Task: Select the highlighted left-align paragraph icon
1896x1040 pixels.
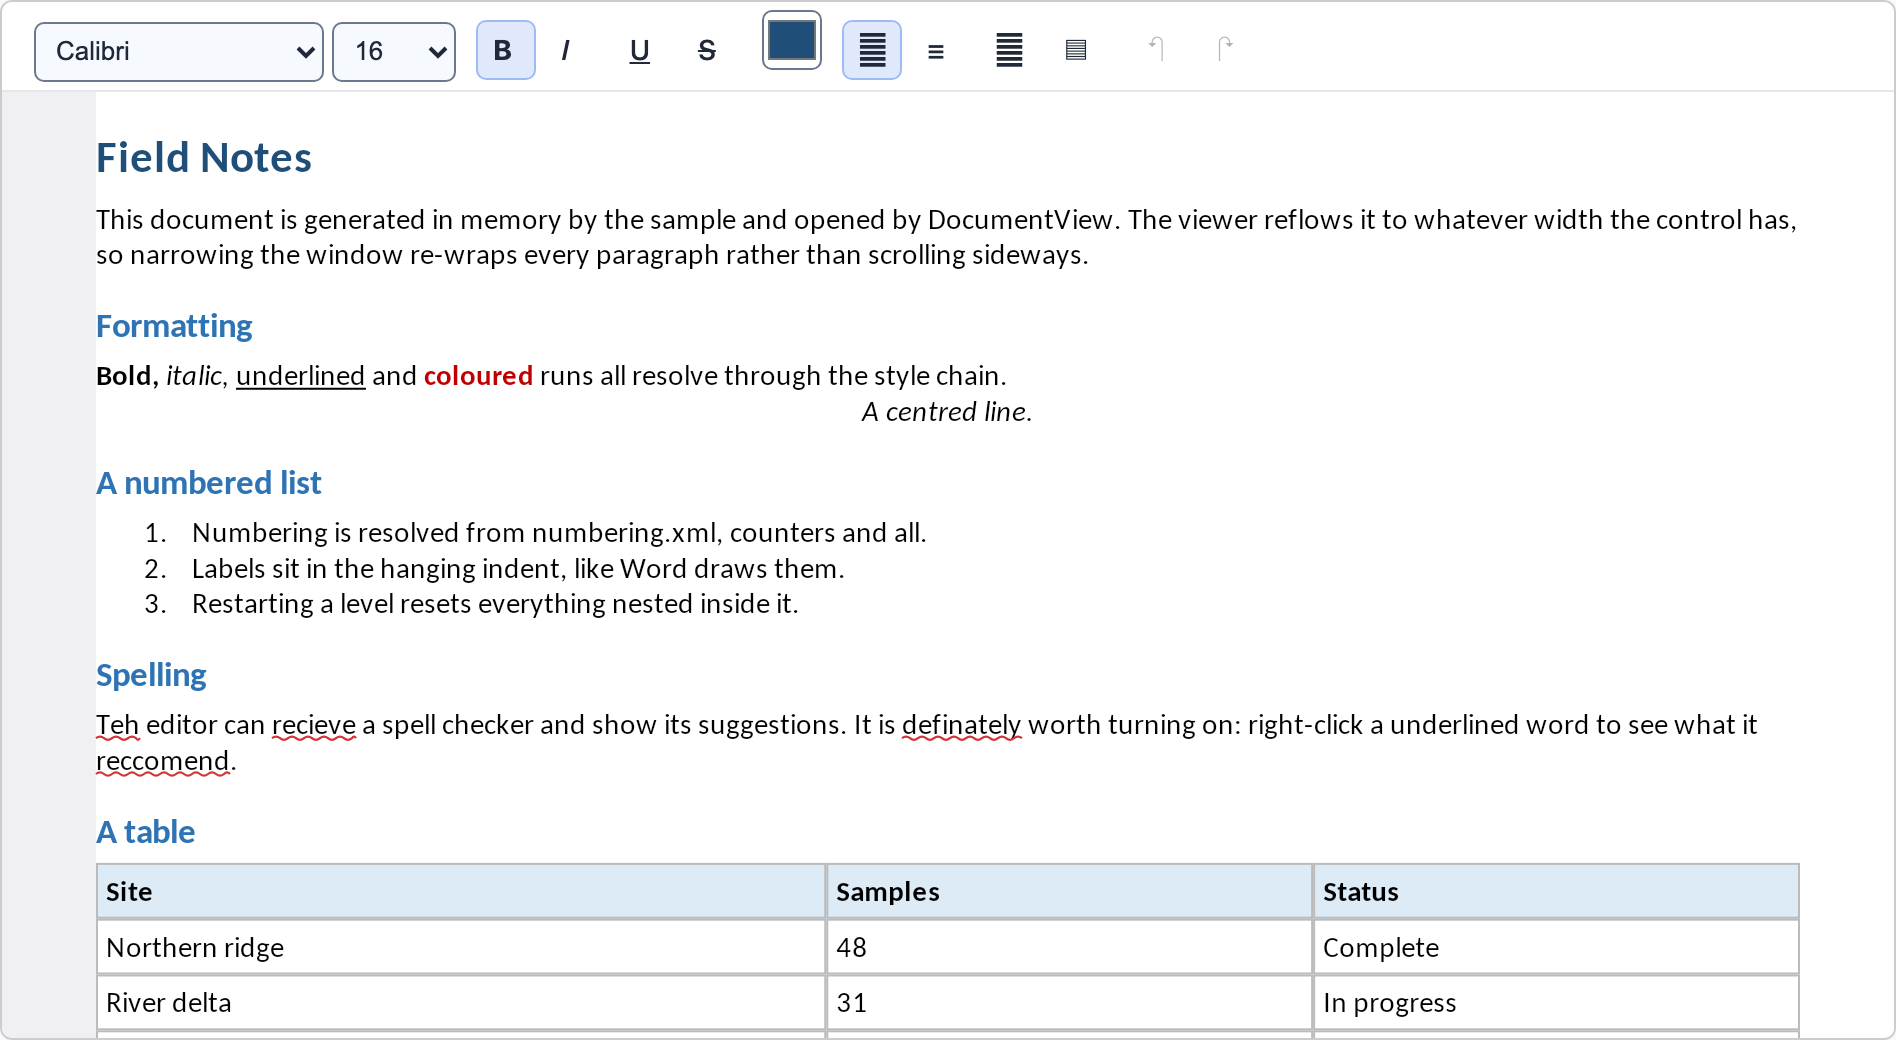Action: (x=872, y=50)
